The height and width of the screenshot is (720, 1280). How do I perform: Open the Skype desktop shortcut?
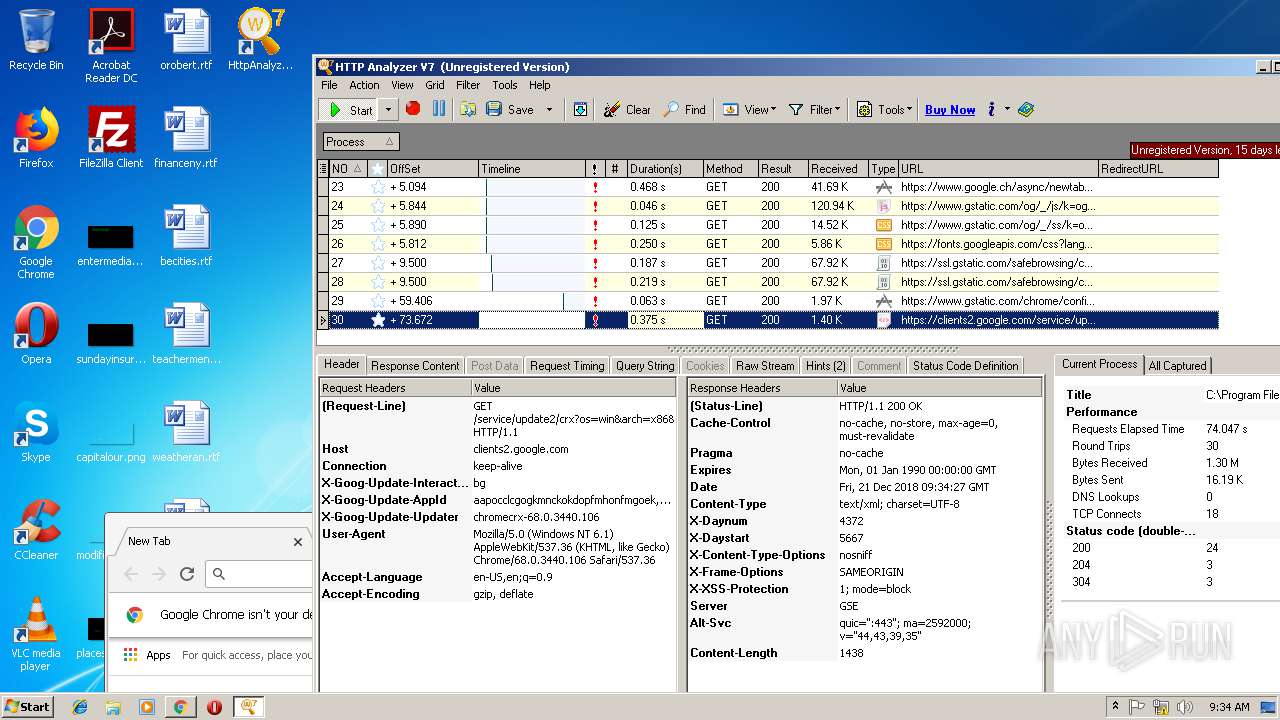pyautogui.click(x=36, y=432)
